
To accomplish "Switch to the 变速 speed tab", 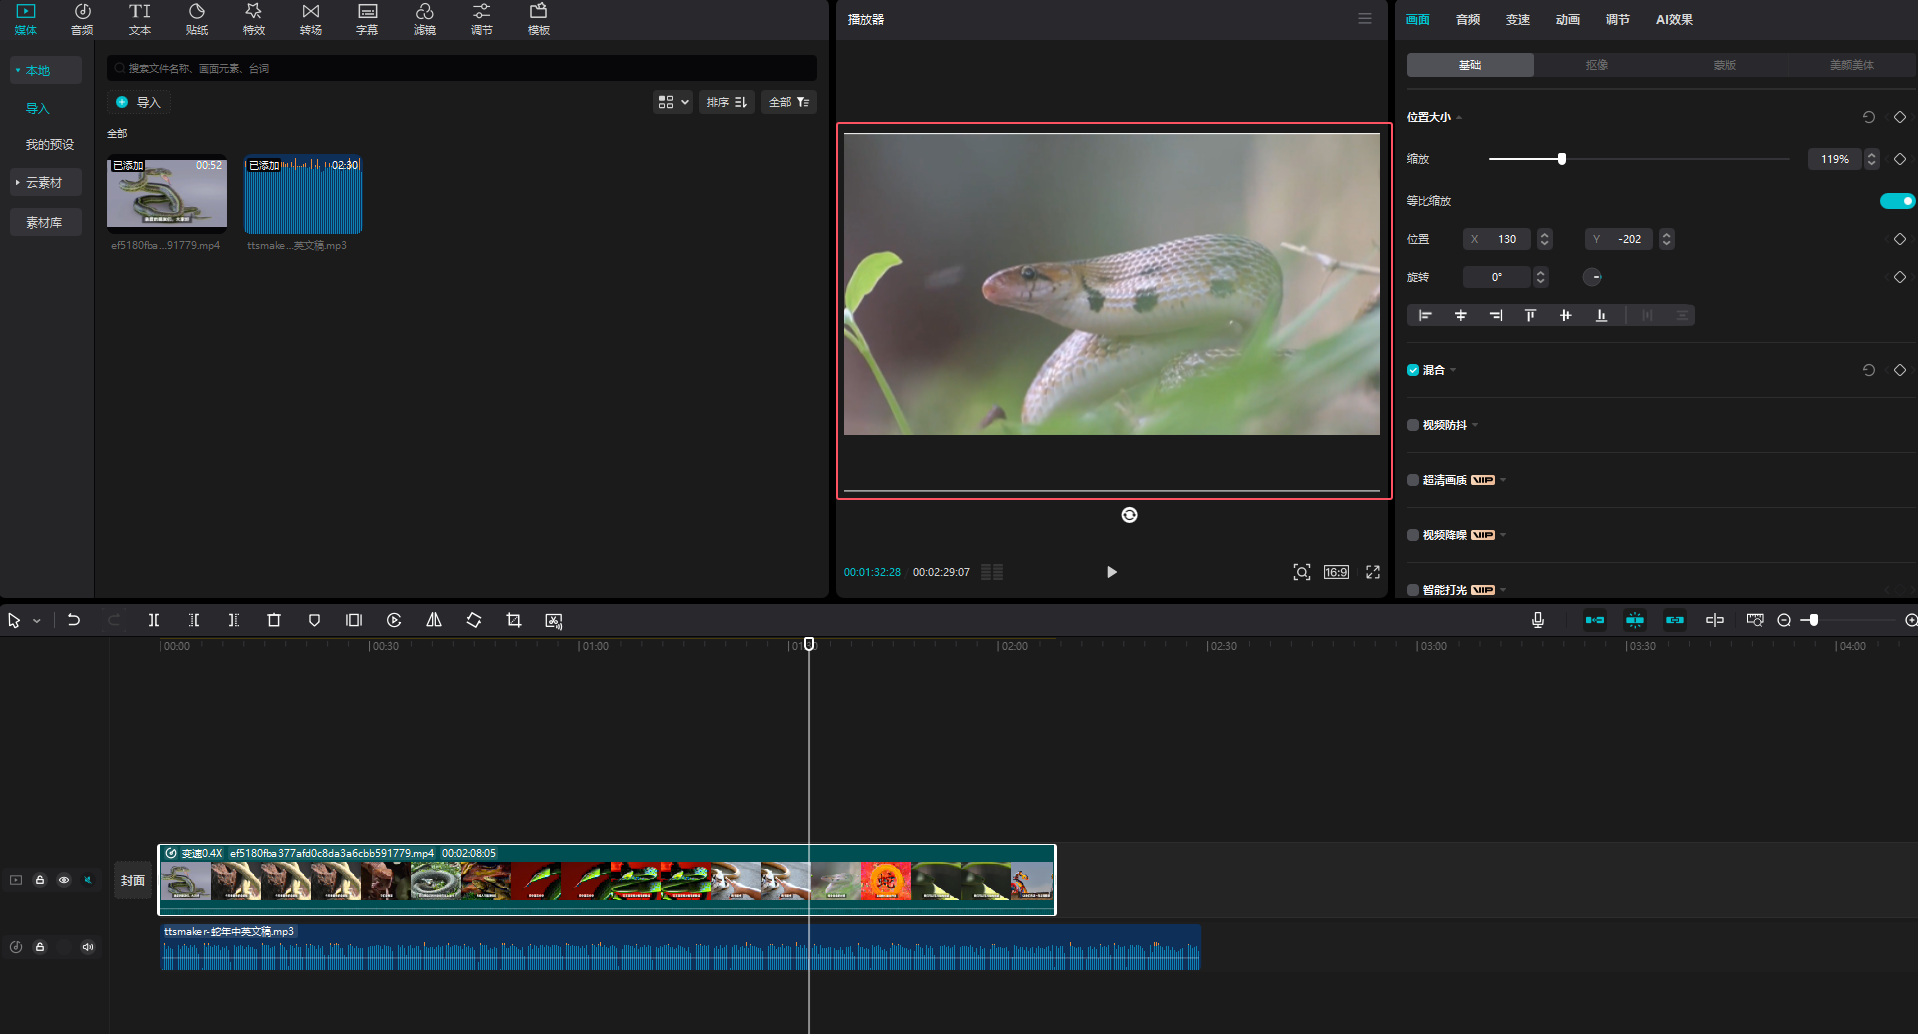I will (x=1518, y=19).
